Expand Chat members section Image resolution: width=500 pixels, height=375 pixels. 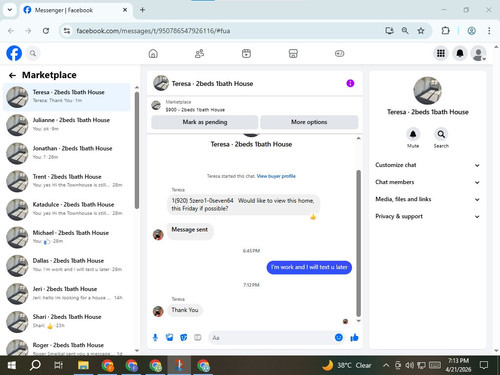click(428, 182)
